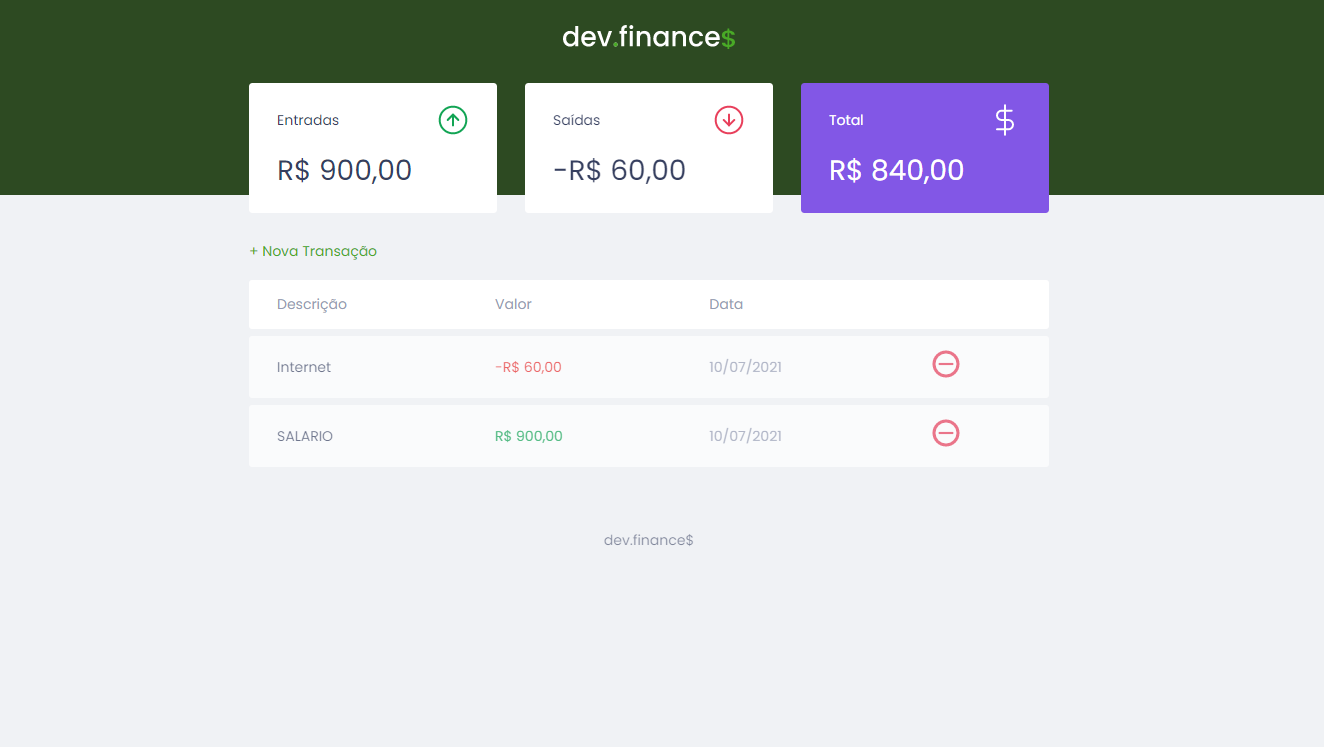Click the Total amount R$ 840,00
Screen dimensions: 1324x747
(896, 170)
